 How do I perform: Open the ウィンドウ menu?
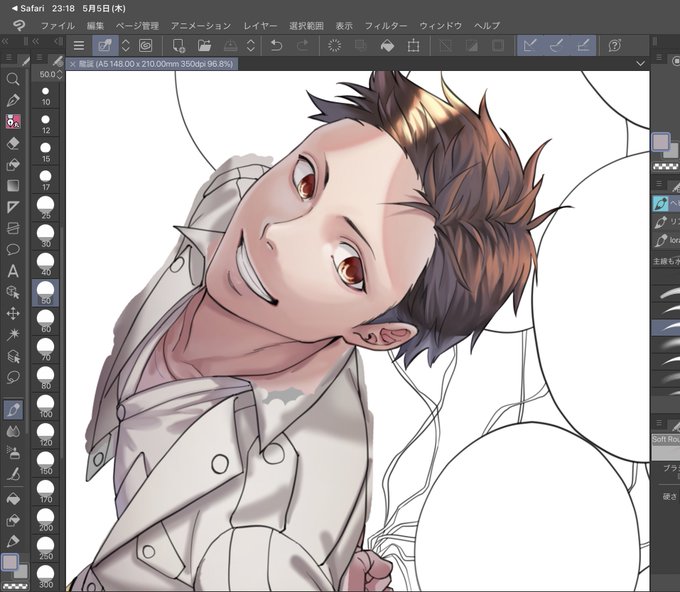[x=441, y=26]
